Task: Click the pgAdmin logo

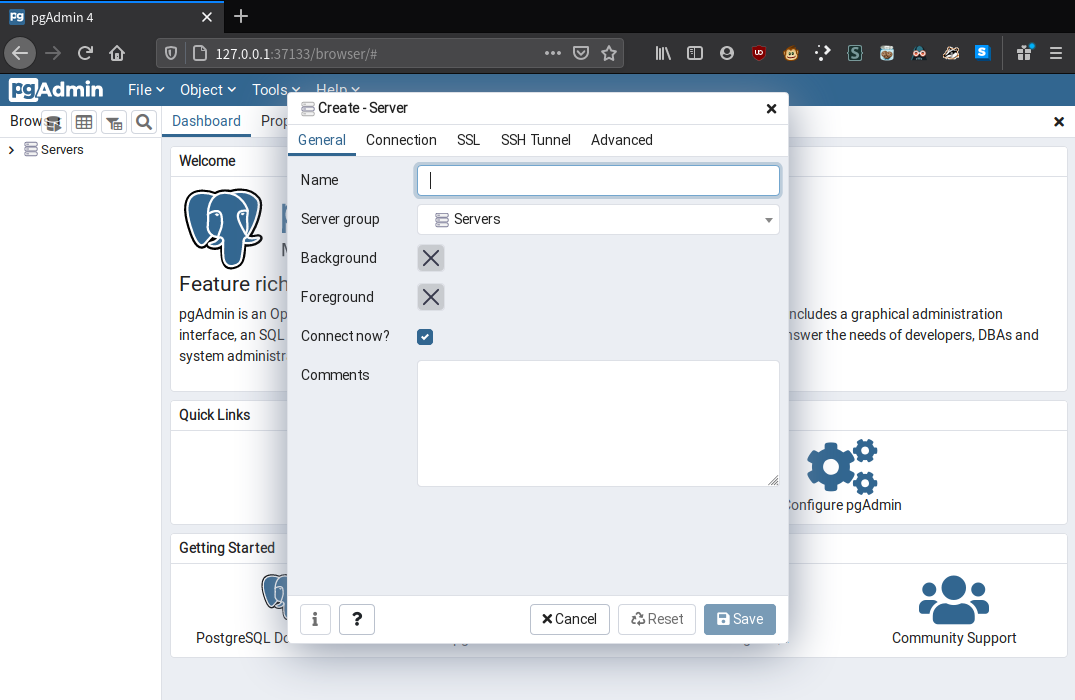Action: (56, 90)
